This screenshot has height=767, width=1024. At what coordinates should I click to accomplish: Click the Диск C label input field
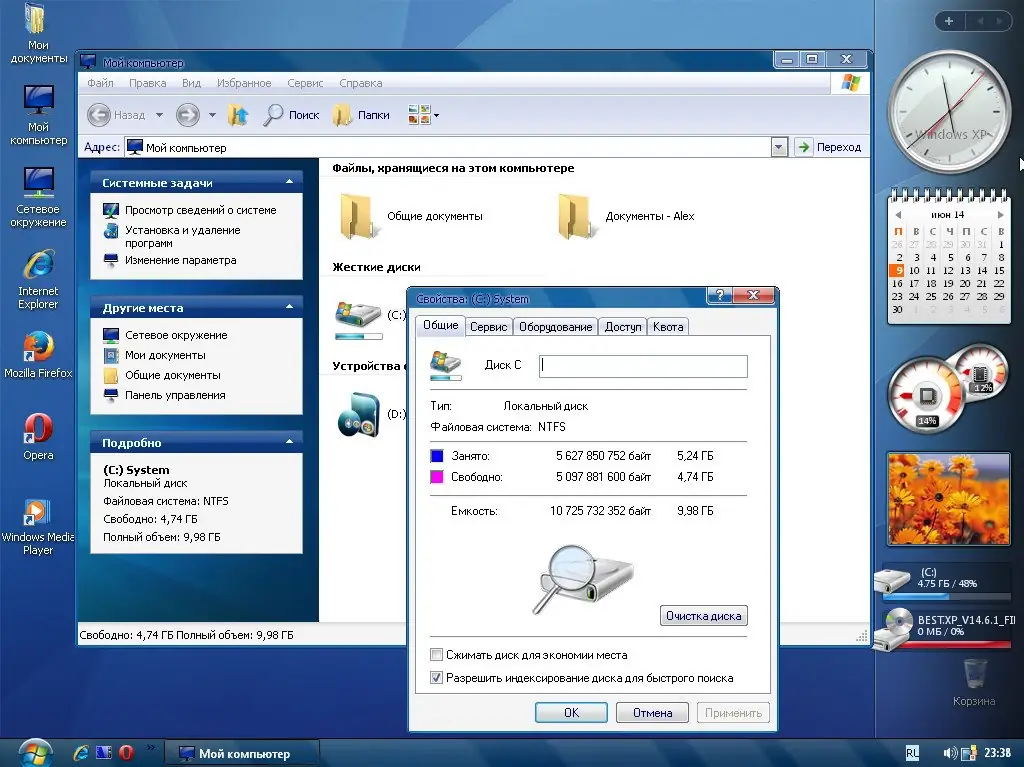coord(643,366)
